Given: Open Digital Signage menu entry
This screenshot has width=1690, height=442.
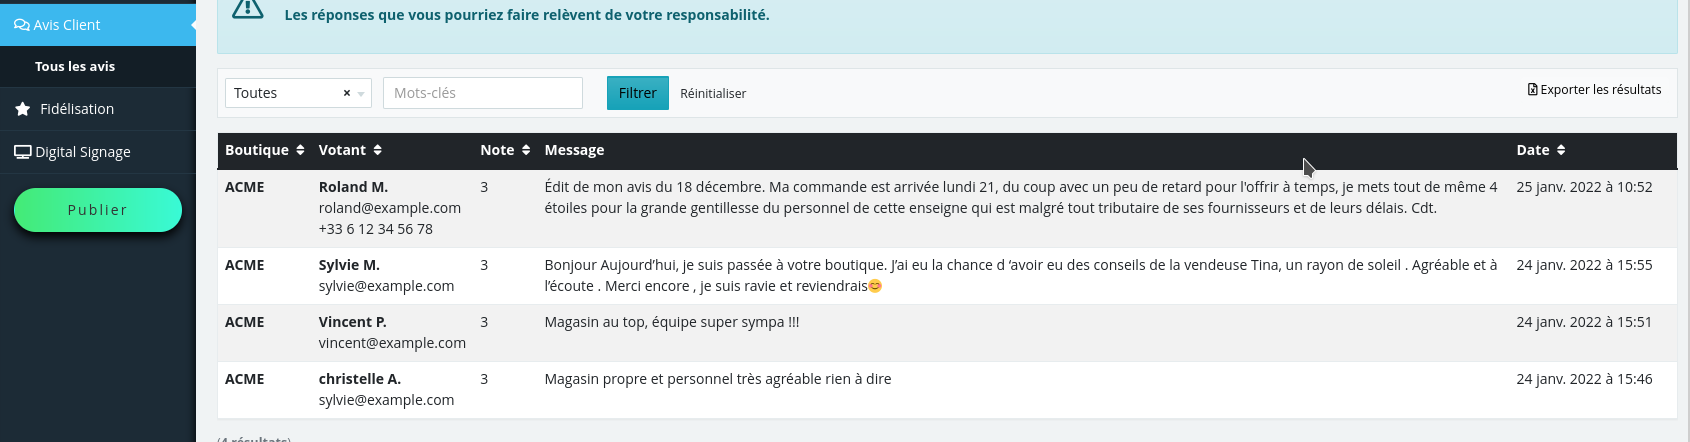Looking at the screenshot, I should (x=83, y=152).
